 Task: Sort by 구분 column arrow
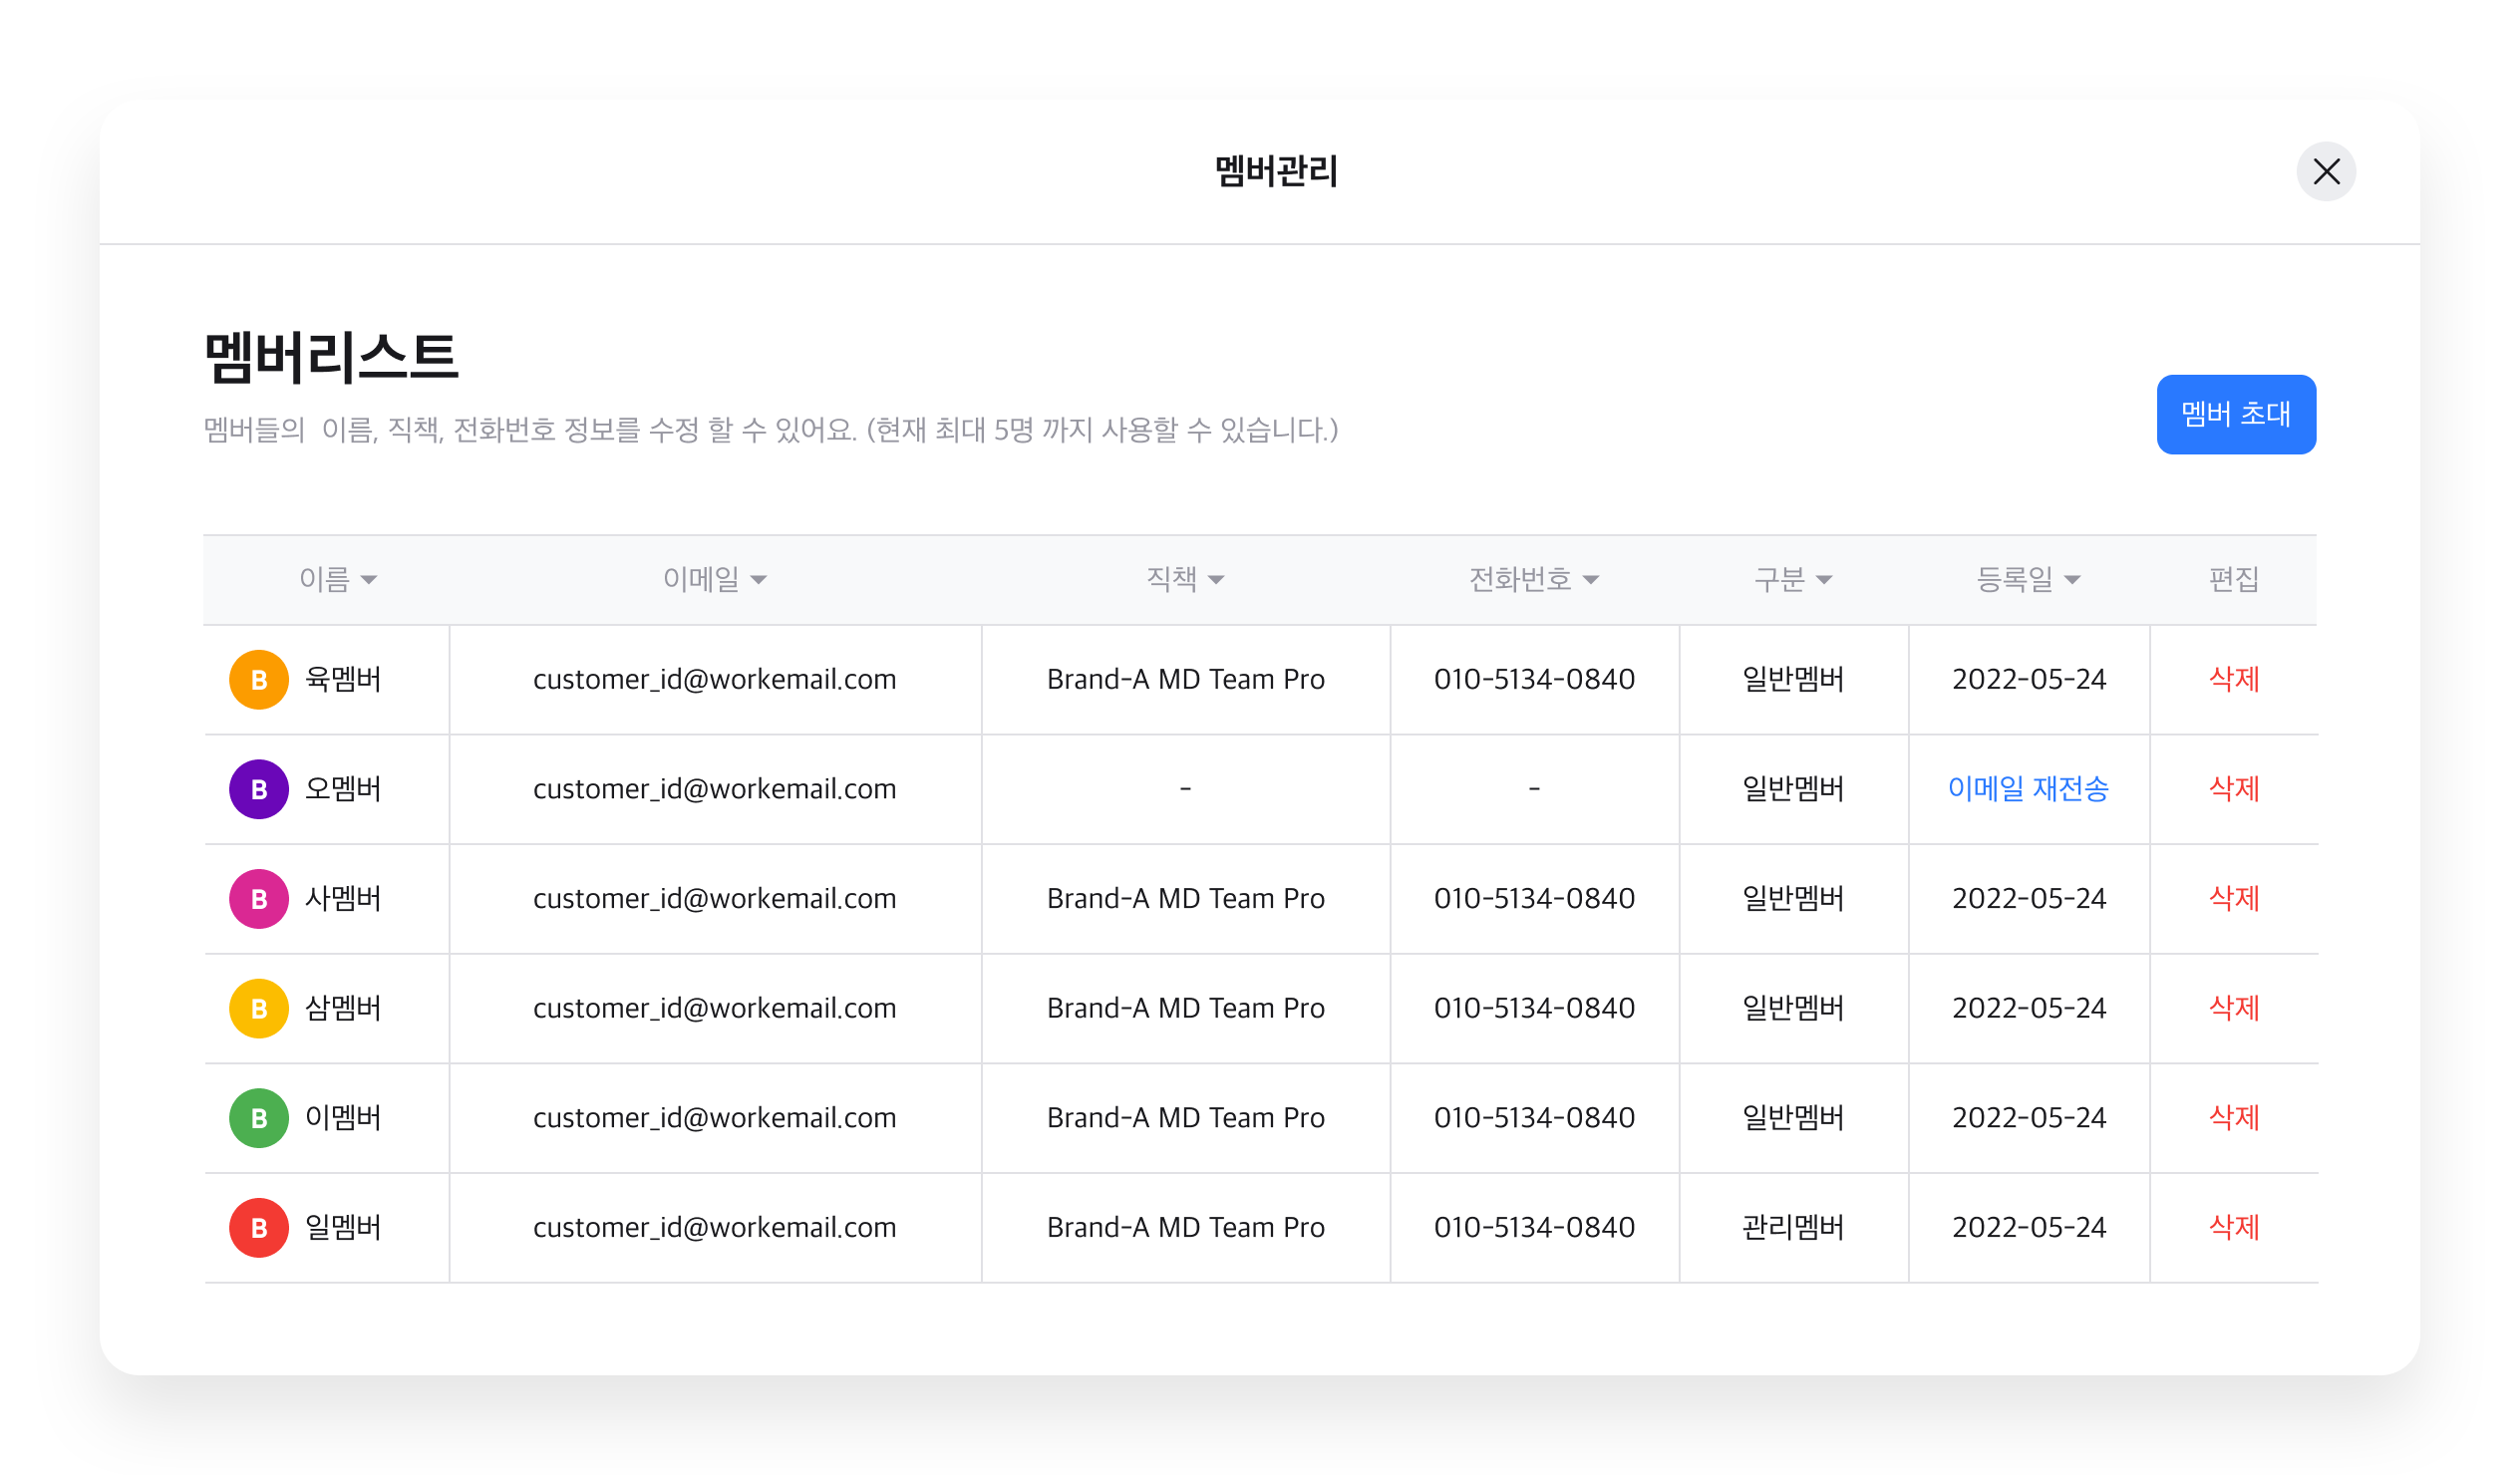1824,580
